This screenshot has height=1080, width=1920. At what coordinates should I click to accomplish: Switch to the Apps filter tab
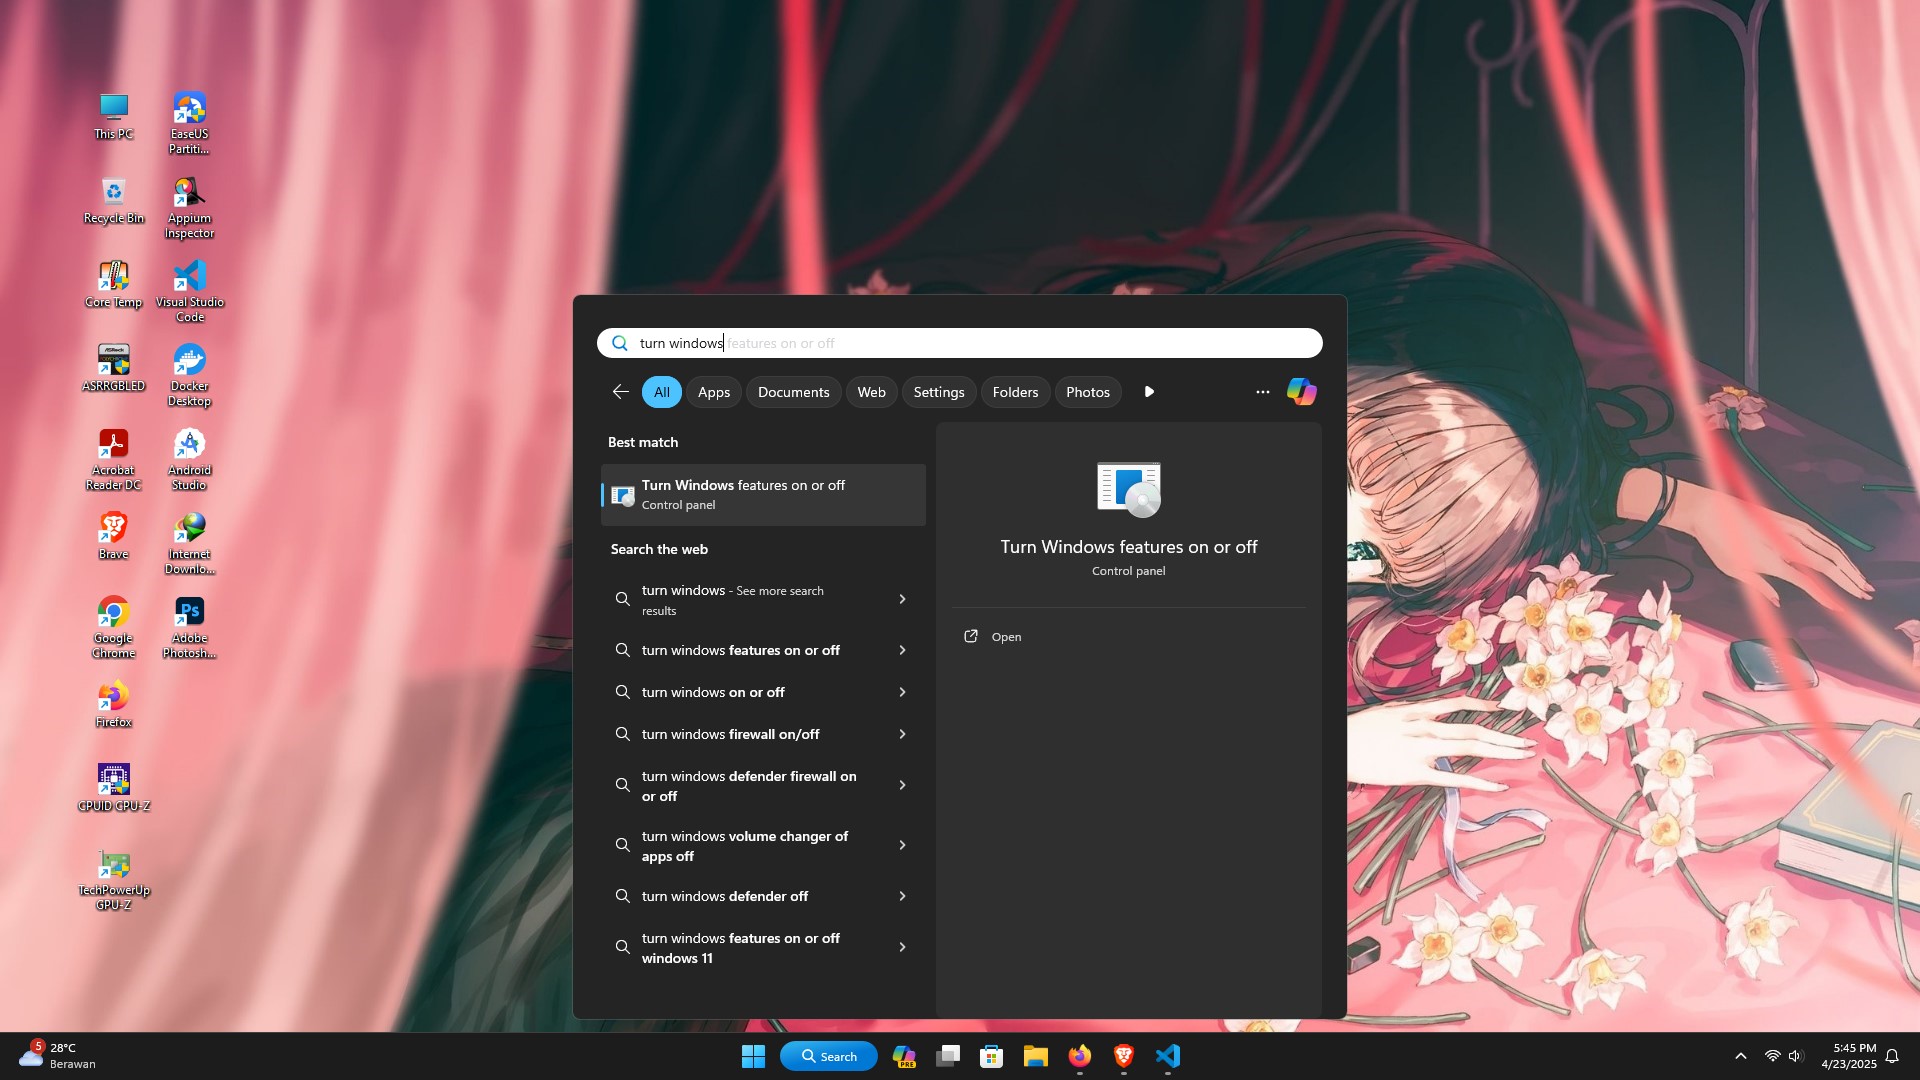713,392
